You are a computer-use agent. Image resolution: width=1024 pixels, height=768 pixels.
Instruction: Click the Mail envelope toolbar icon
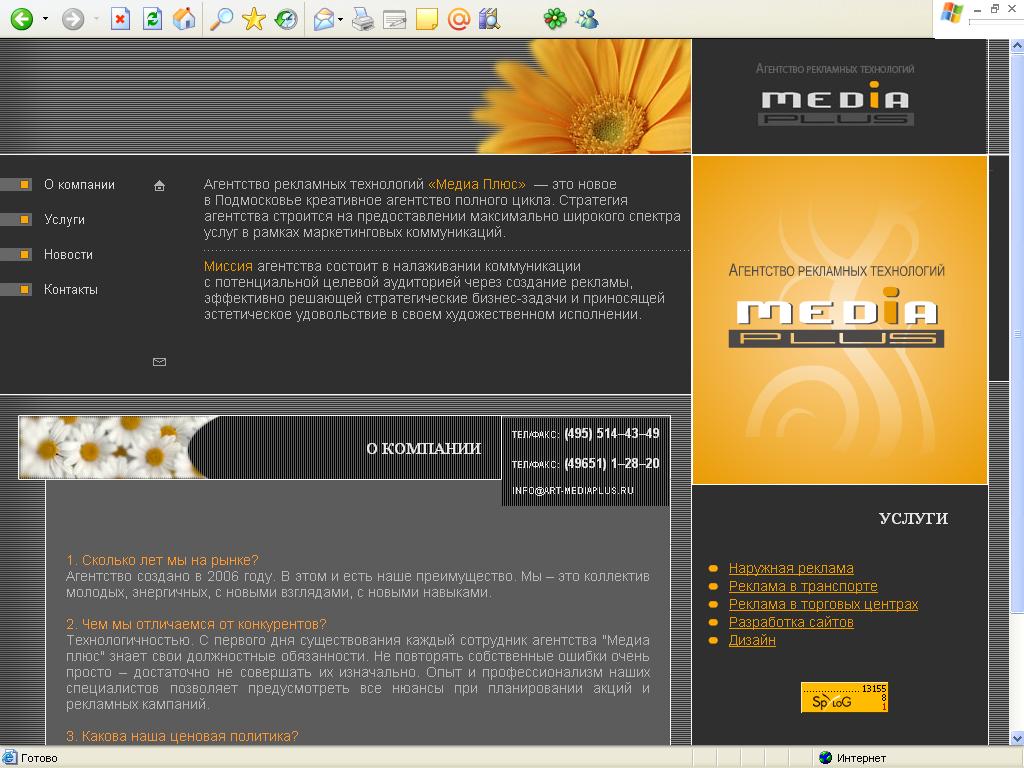pyautogui.click(x=324, y=20)
